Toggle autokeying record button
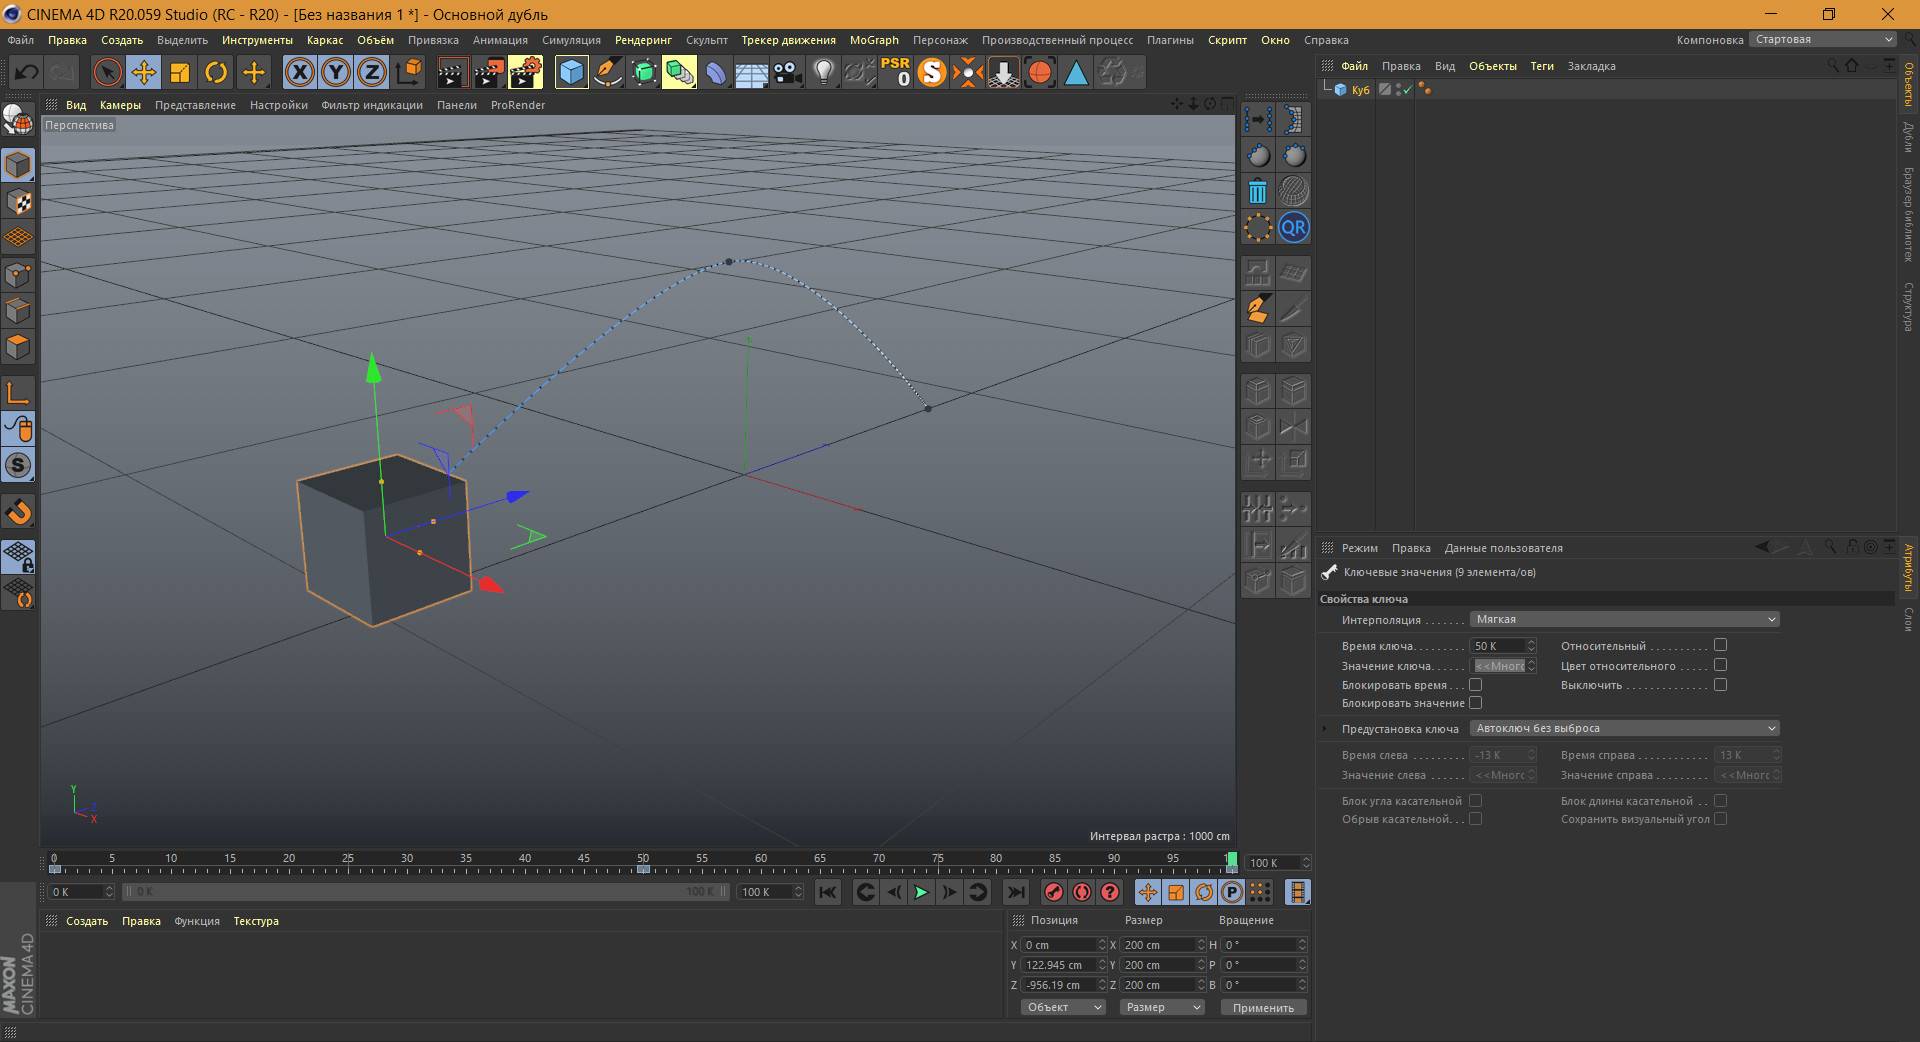Image resolution: width=1920 pixels, height=1042 pixels. coord(1081,892)
